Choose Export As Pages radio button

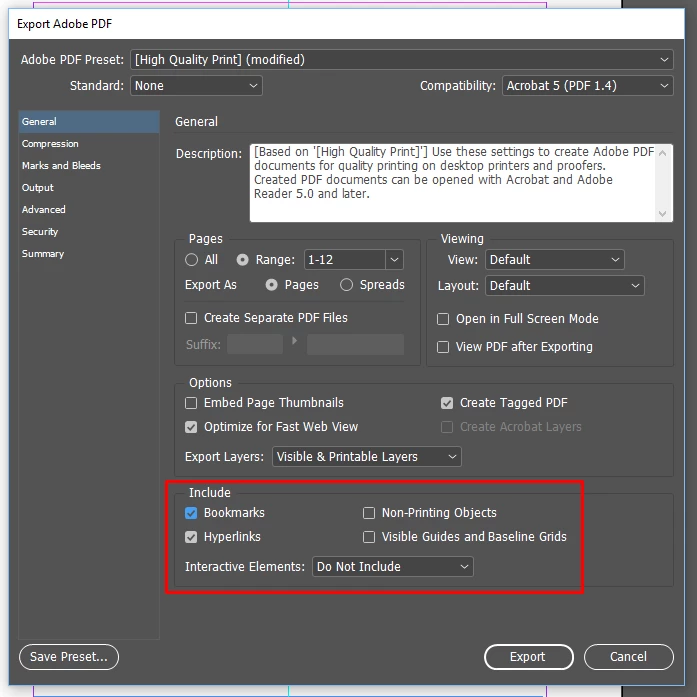[x=271, y=285]
